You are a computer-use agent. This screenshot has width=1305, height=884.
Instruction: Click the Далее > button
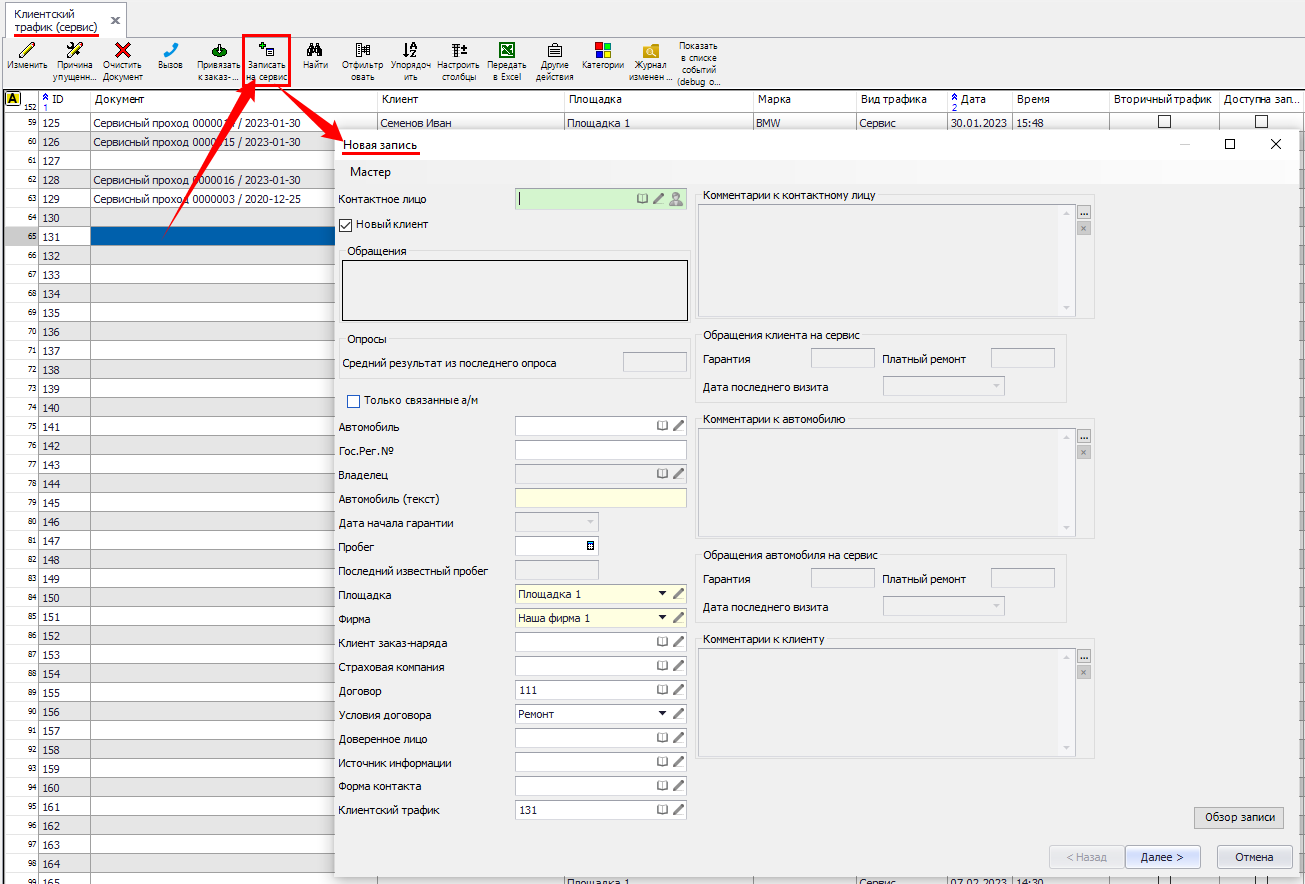(1162, 857)
